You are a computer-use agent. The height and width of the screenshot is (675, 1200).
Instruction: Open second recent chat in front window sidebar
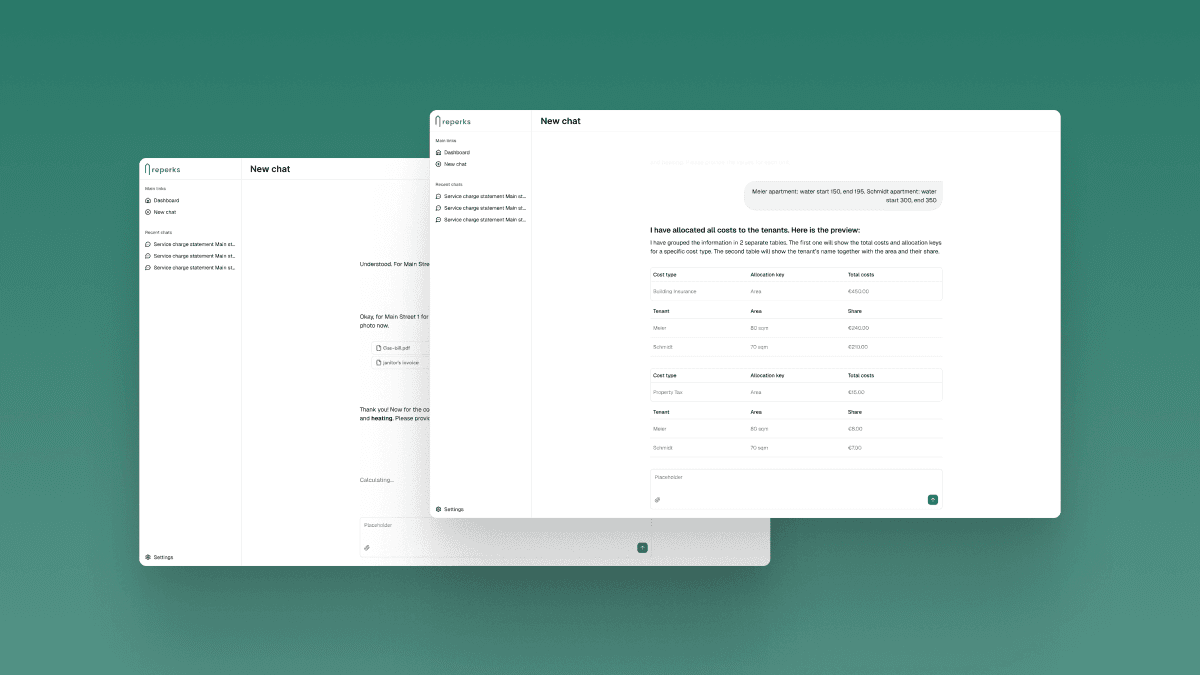(x=484, y=208)
